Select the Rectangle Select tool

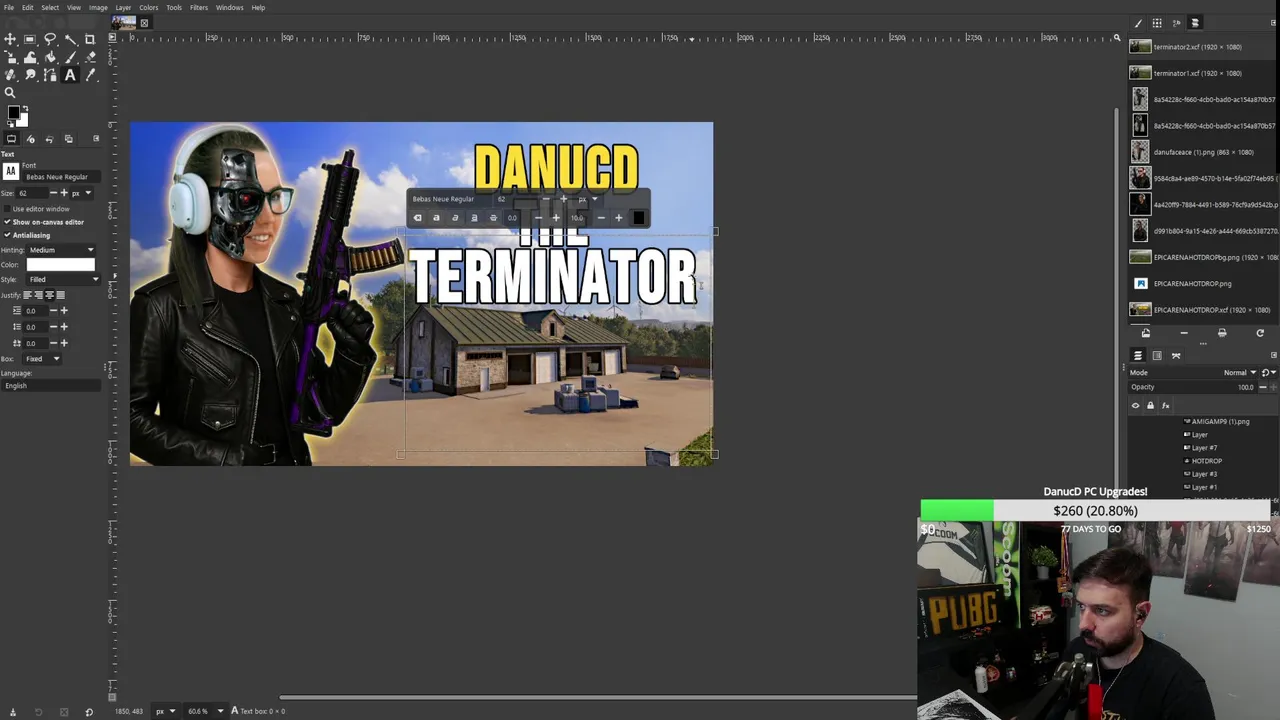click(30, 39)
